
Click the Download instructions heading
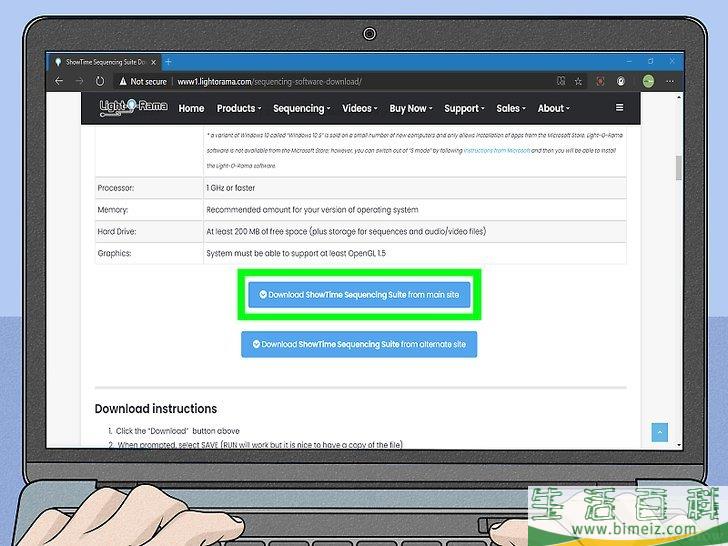coord(156,409)
